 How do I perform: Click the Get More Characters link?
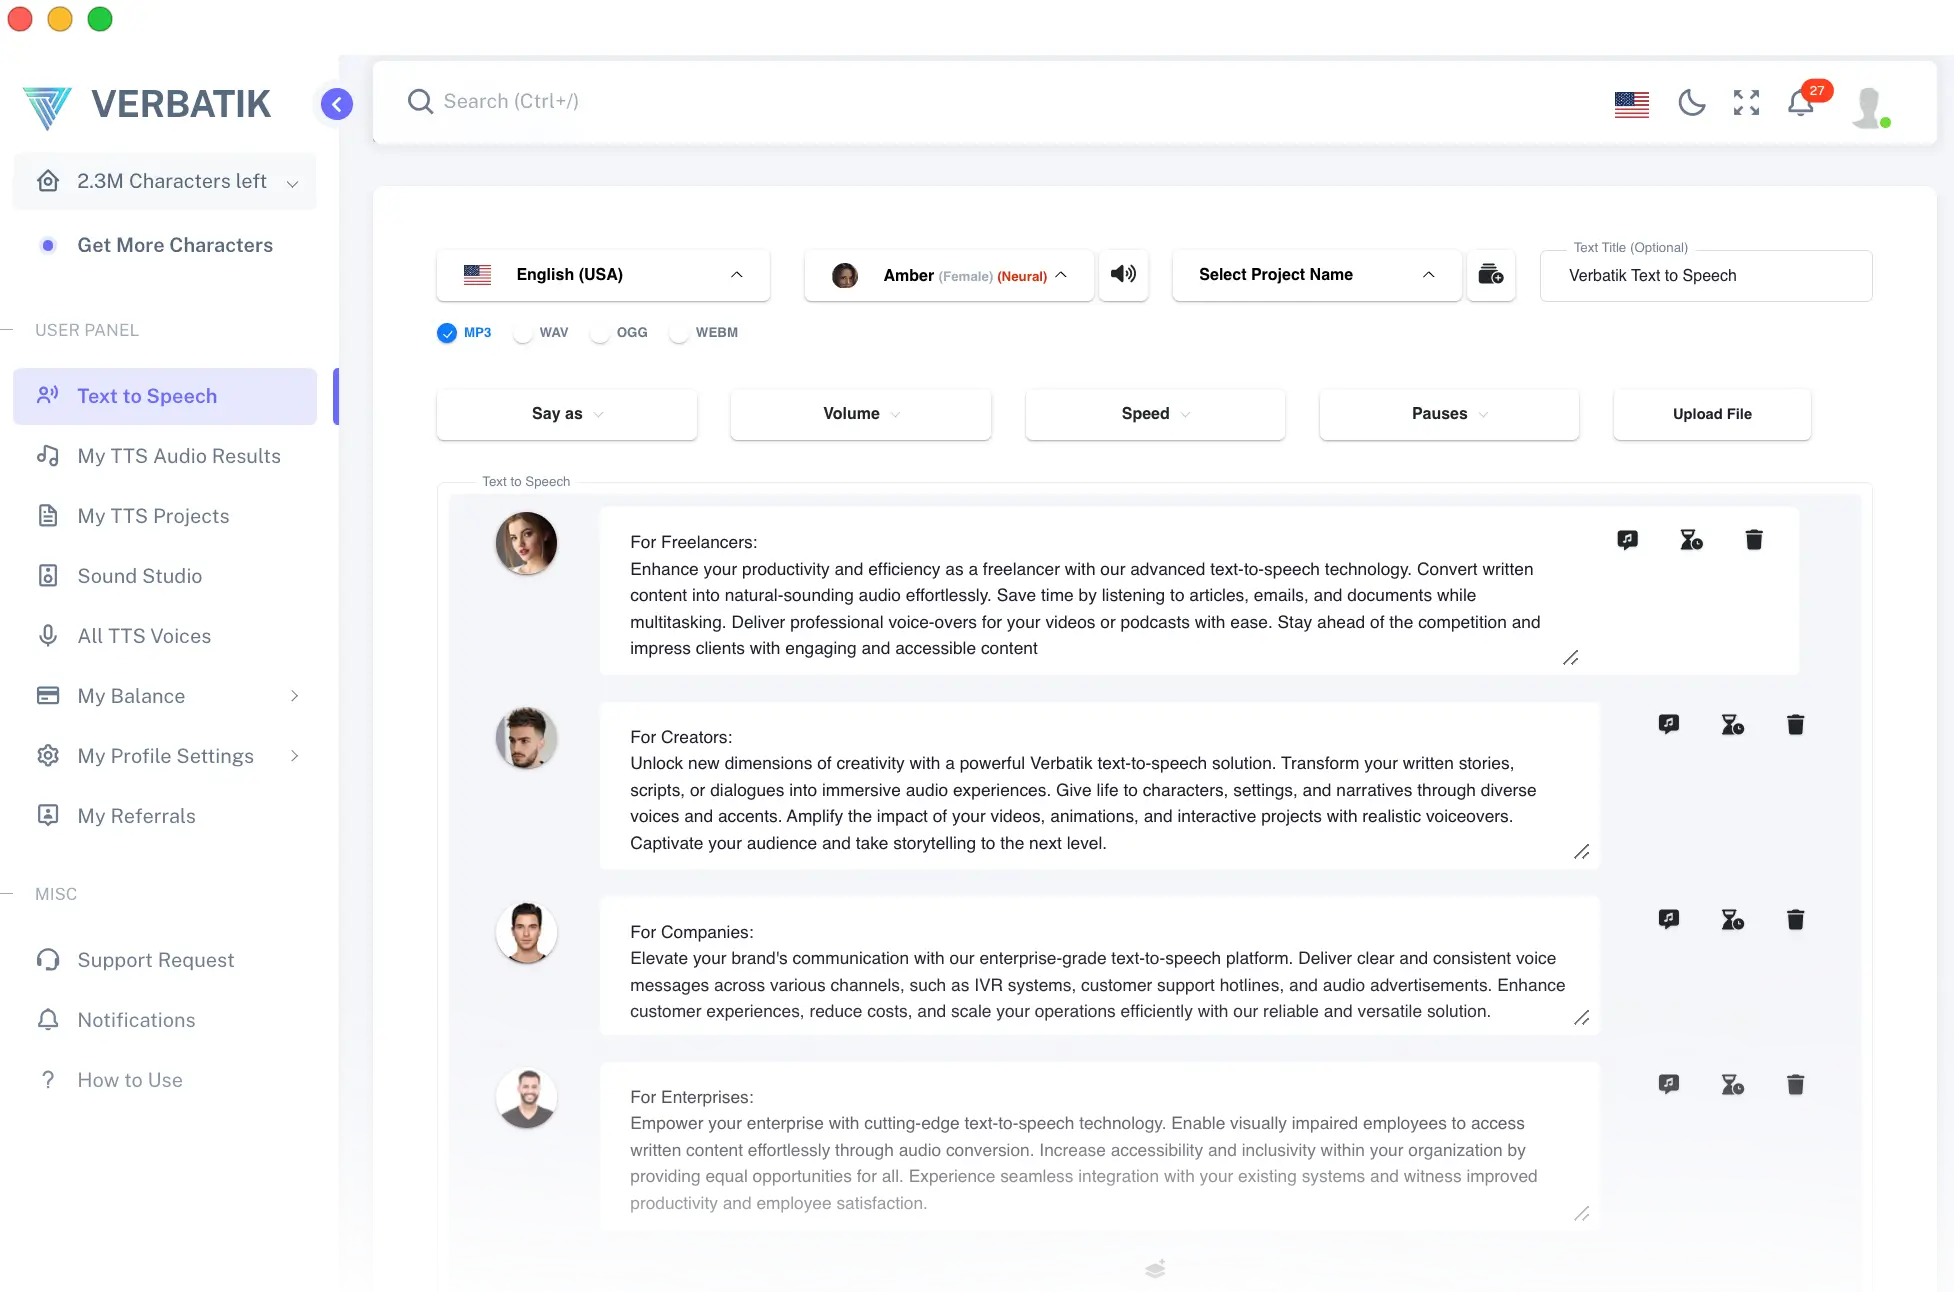175,245
